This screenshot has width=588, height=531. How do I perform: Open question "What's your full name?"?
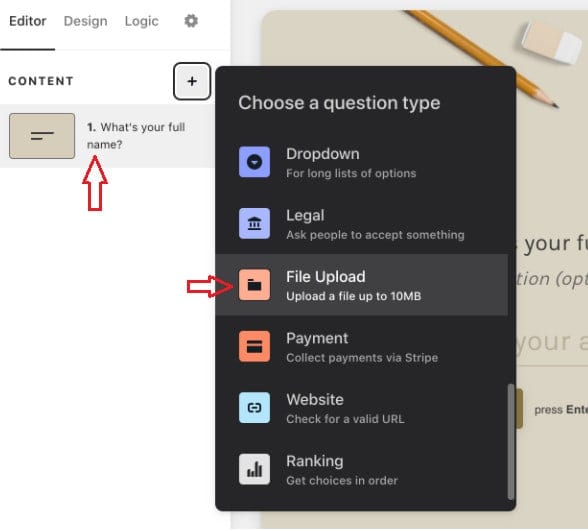[x=136, y=136]
